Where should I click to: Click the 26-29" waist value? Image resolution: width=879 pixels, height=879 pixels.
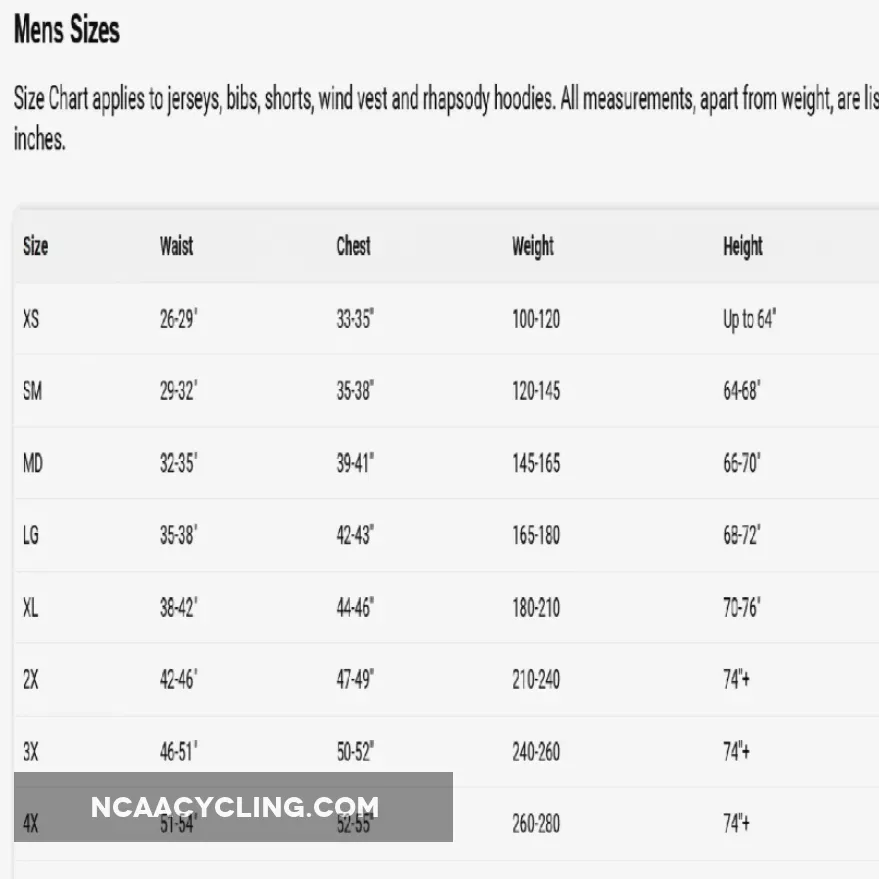tap(178, 320)
